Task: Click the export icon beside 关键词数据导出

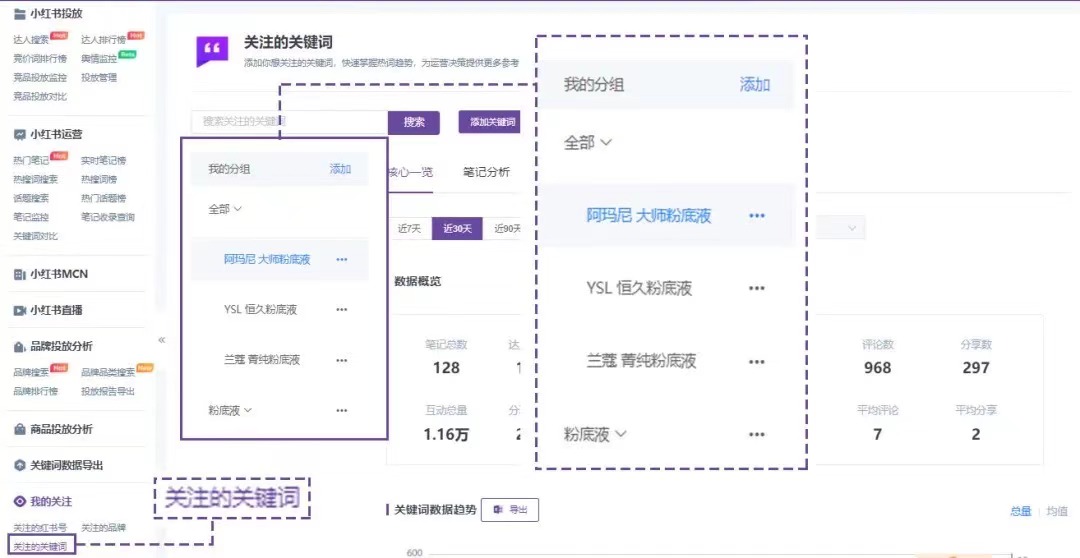Action: coord(19,465)
